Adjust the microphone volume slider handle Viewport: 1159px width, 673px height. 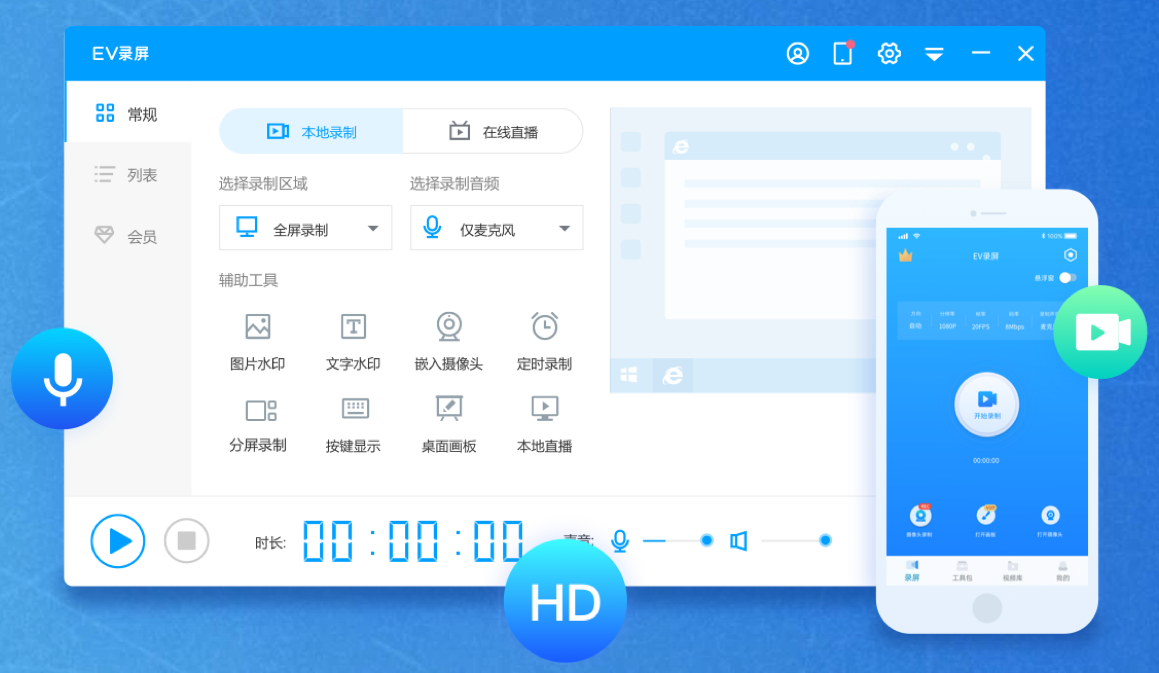point(707,541)
